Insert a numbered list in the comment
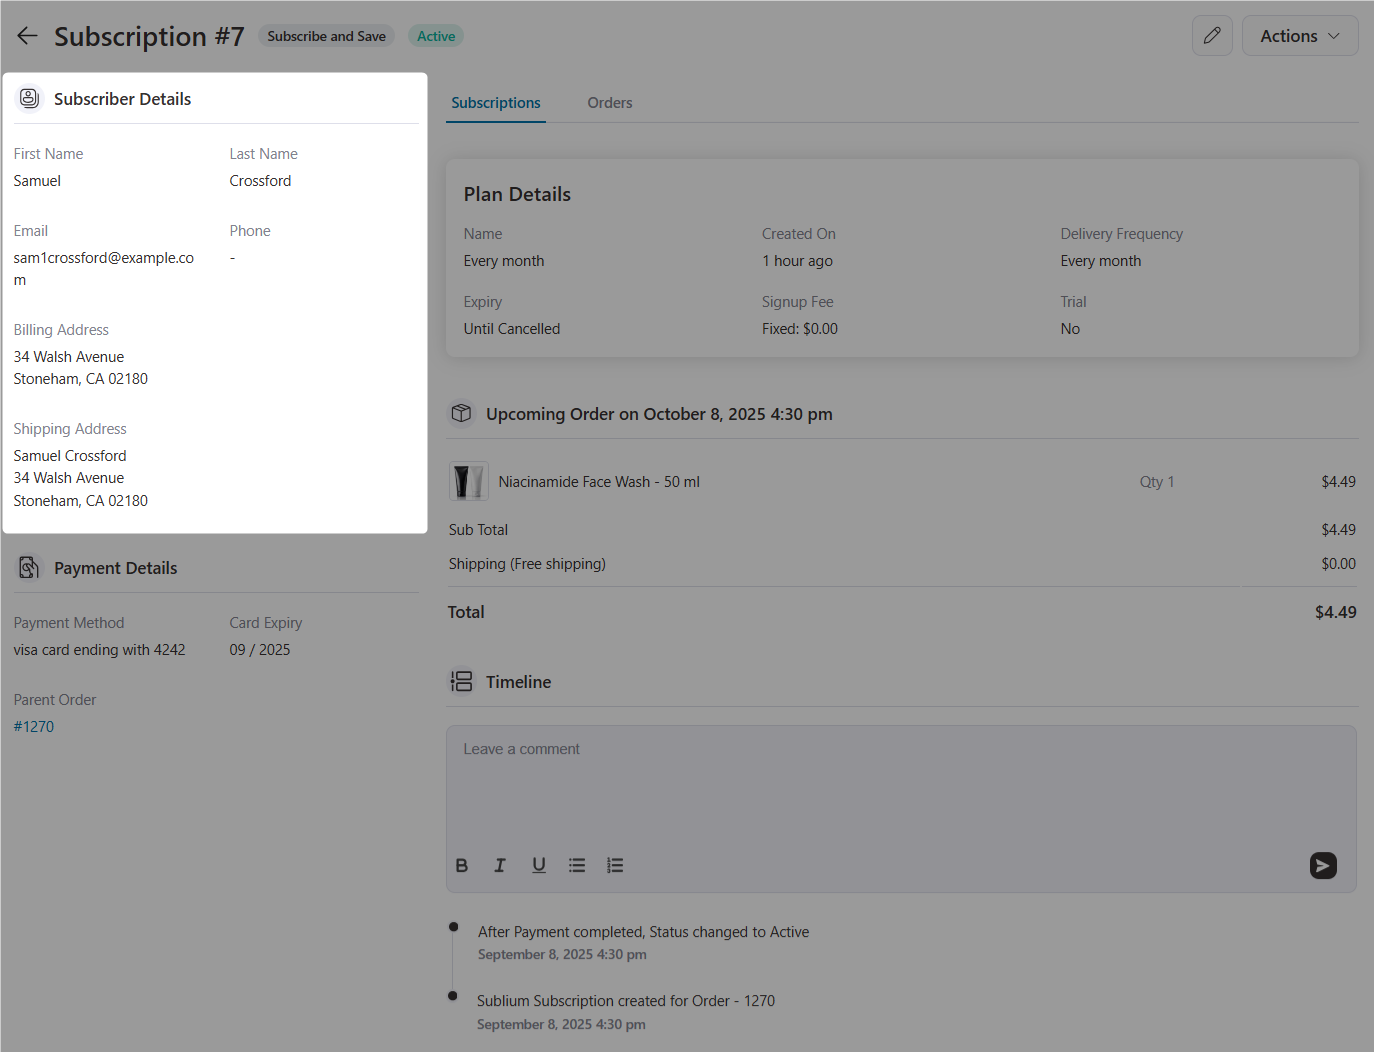Image resolution: width=1374 pixels, height=1052 pixels. [x=615, y=865]
